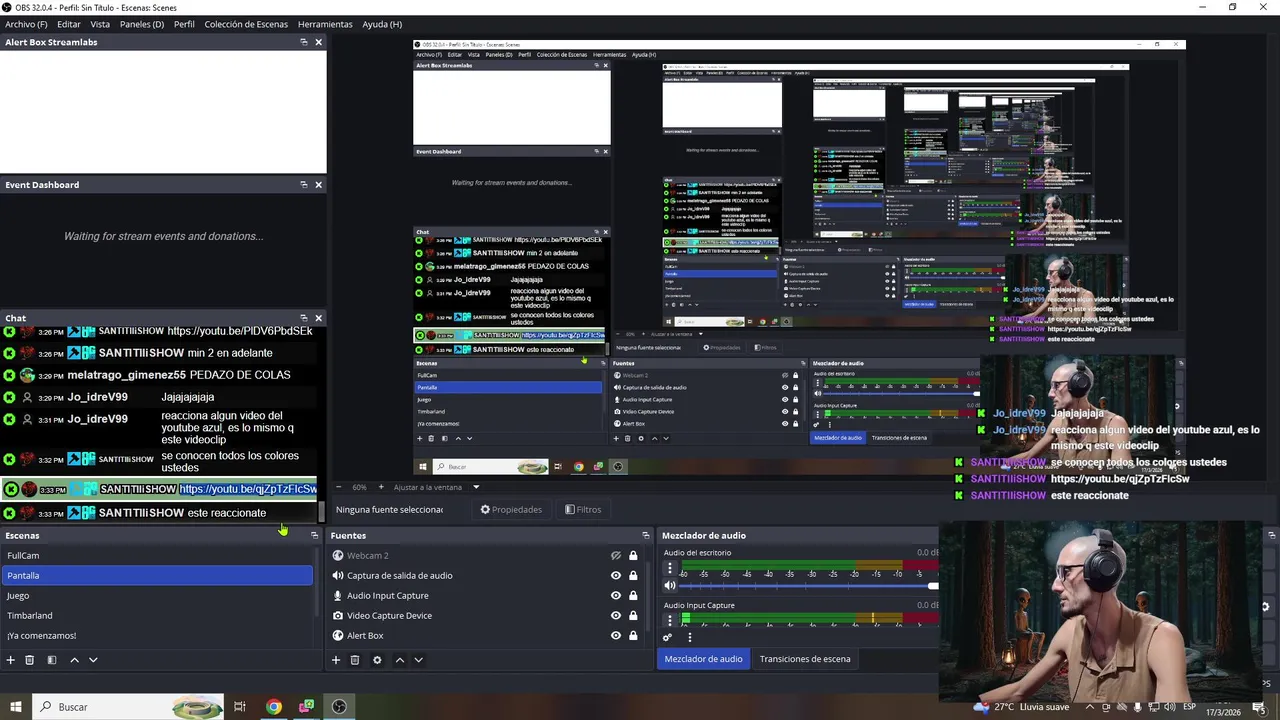Open Colección de Escenas menu
This screenshot has height=720, width=1280.
(x=246, y=24)
